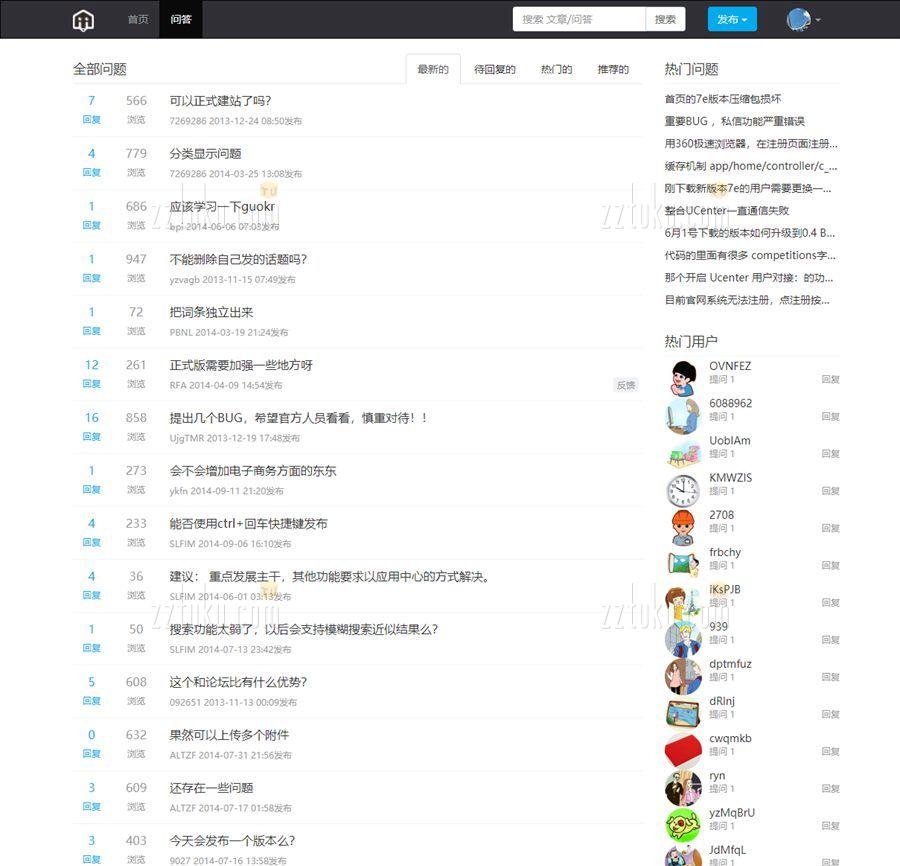Click author 7269286 on 分类显示问题 row

tap(188, 174)
